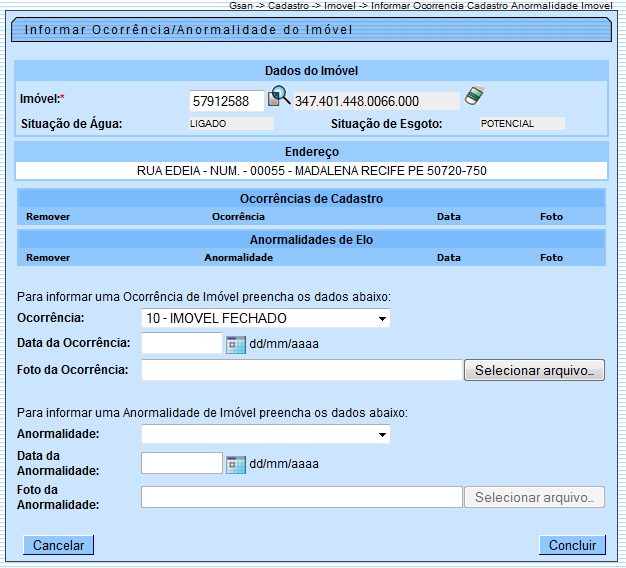The image size is (626, 568).
Task: Click Remover header in Ocorrências de Cadastro table
Action: [x=48, y=216]
